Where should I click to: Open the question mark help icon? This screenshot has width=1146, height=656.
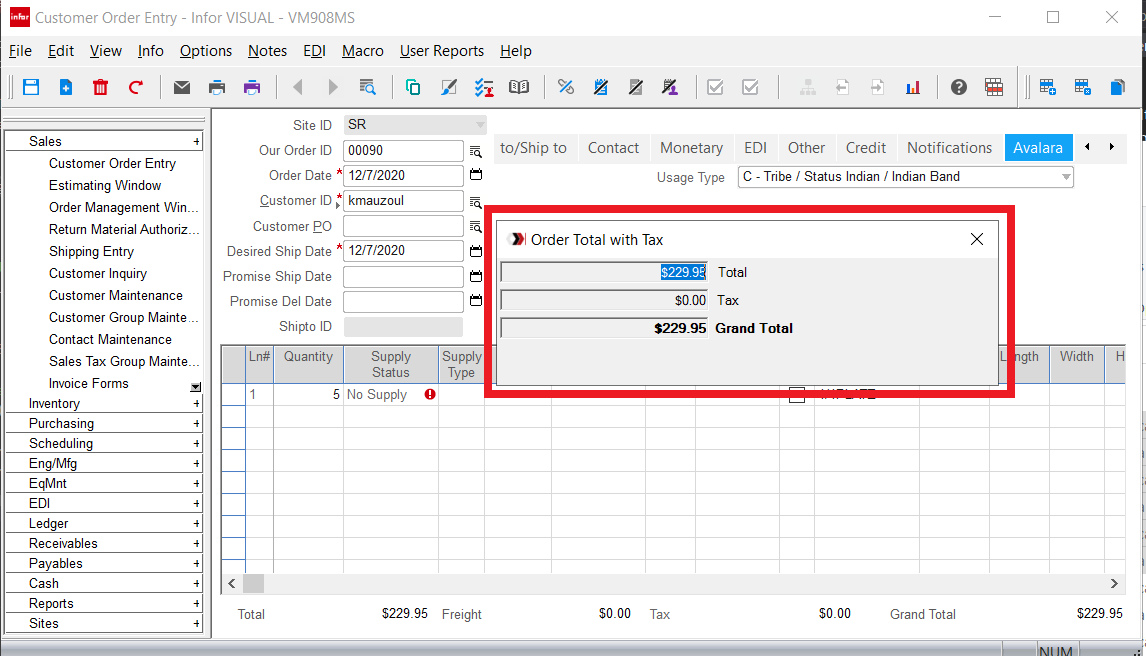tap(959, 87)
